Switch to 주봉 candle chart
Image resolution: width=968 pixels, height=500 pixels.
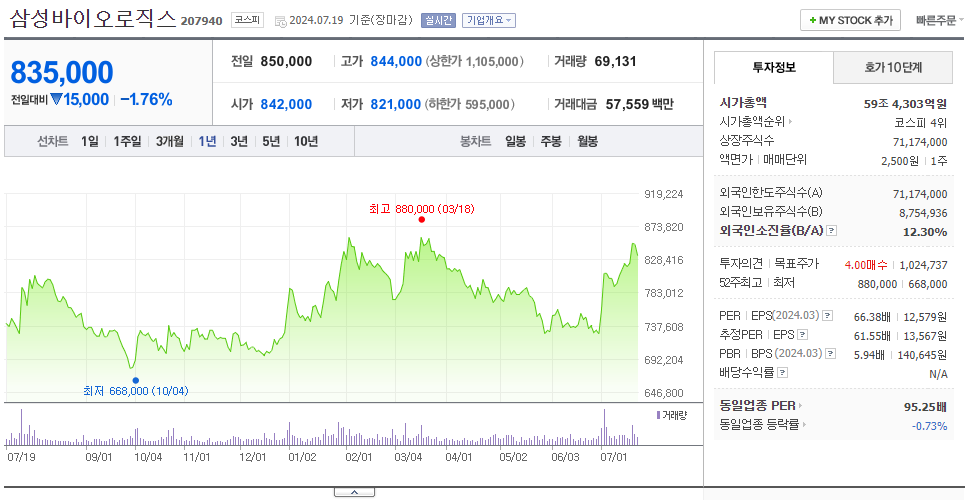551,141
